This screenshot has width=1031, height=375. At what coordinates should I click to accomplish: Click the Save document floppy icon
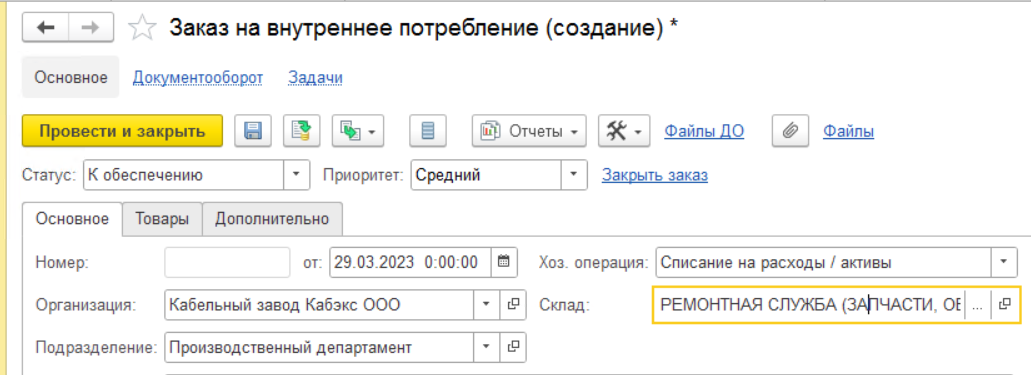pyautogui.click(x=253, y=131)
